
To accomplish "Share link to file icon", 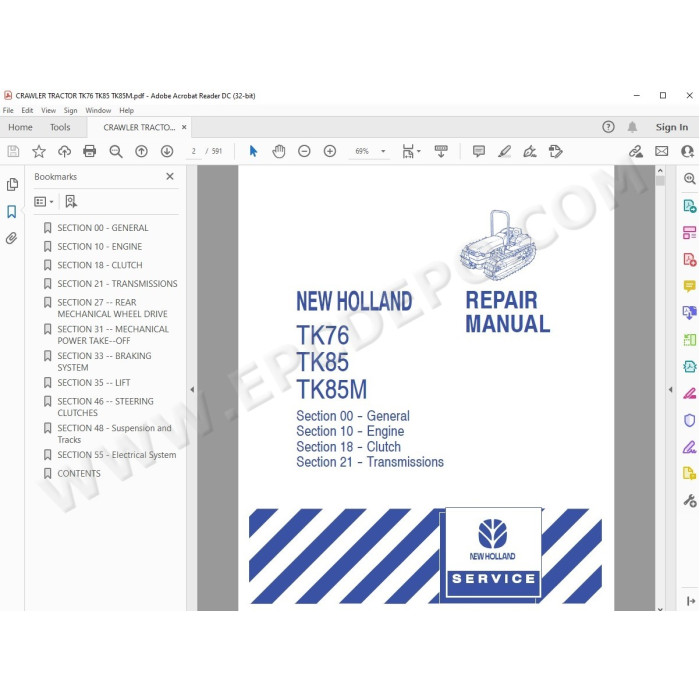I will [636, 151].
